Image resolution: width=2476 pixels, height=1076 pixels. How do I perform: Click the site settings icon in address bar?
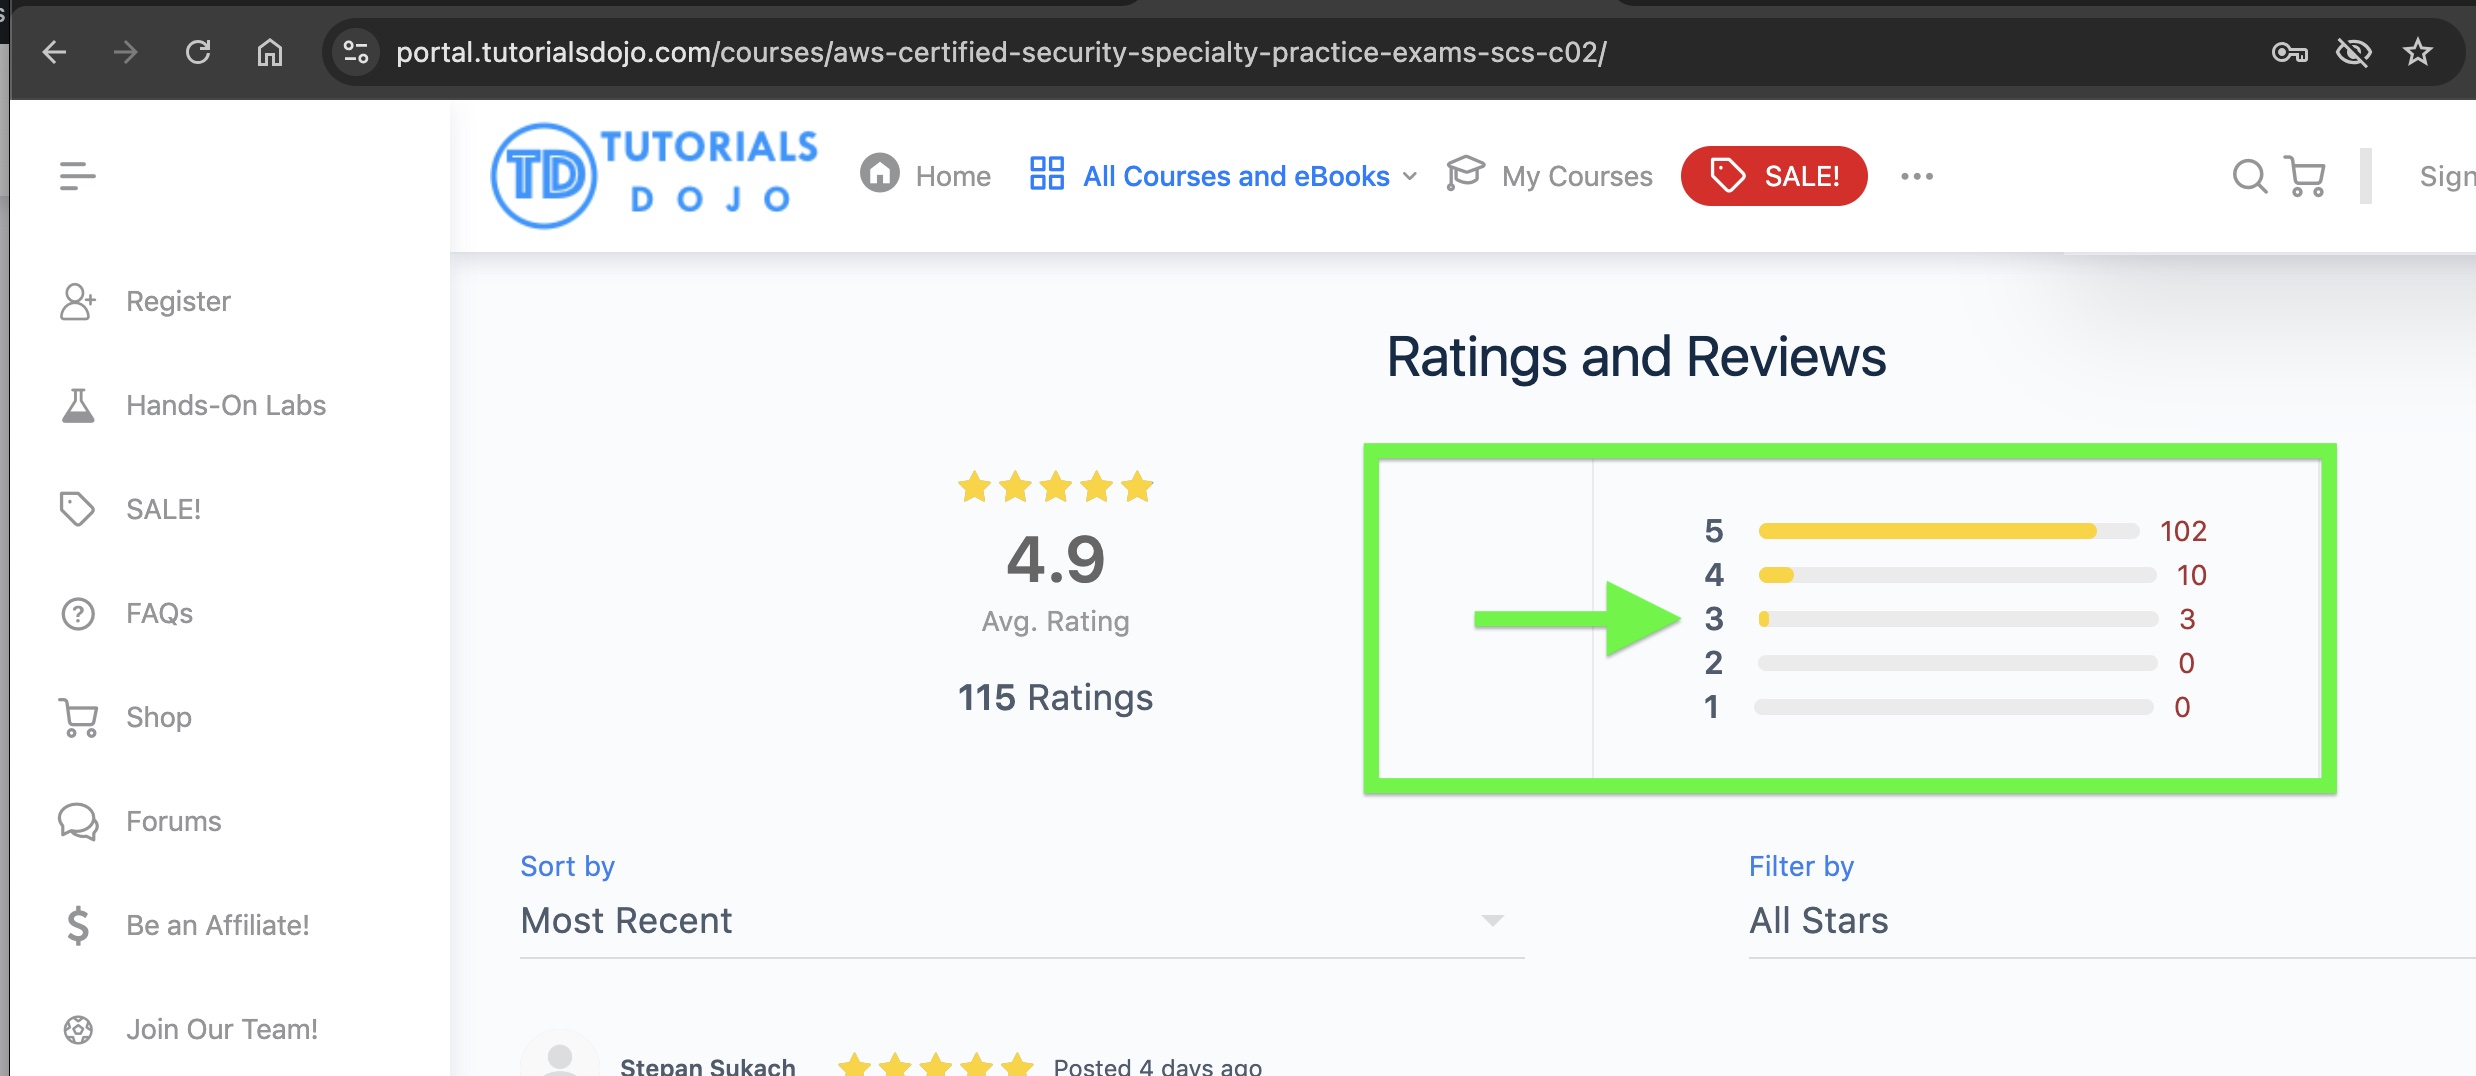(356, 52)
